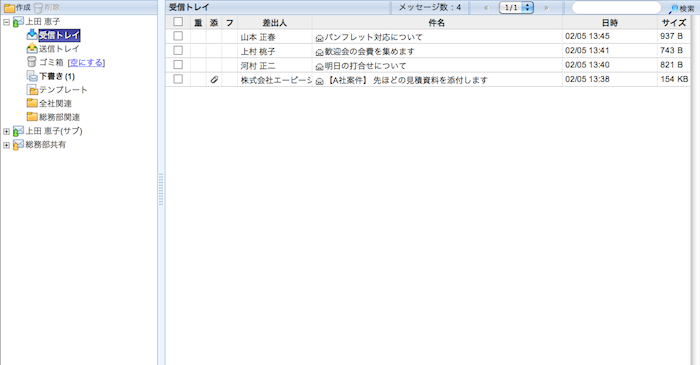Click the 送信トレイ outbox icon
This screenshot has height=365, width=700.
tap(32, 48)
